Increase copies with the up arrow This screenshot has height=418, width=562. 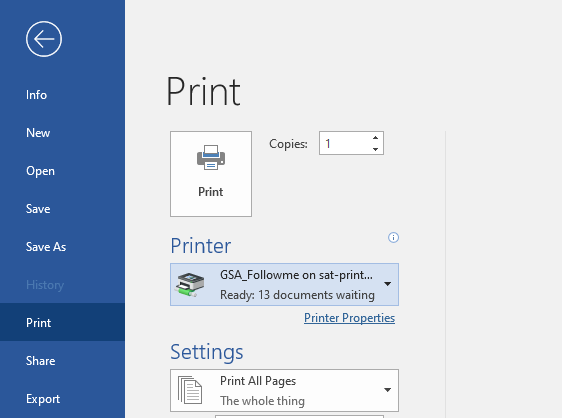(375, 138)
